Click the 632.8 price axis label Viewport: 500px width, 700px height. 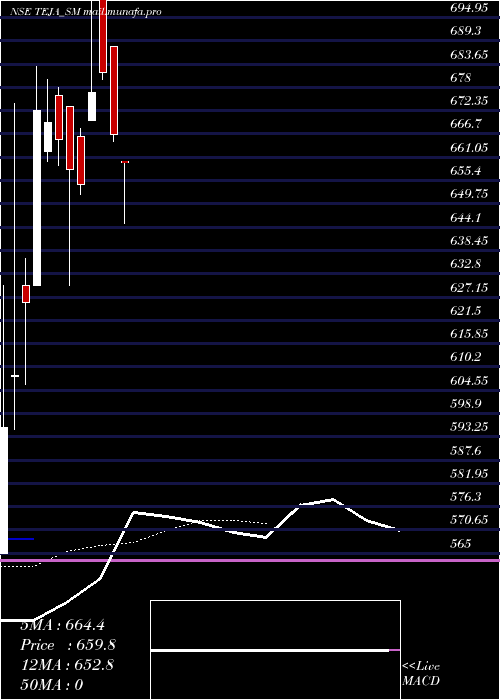[x=465, y=264]
